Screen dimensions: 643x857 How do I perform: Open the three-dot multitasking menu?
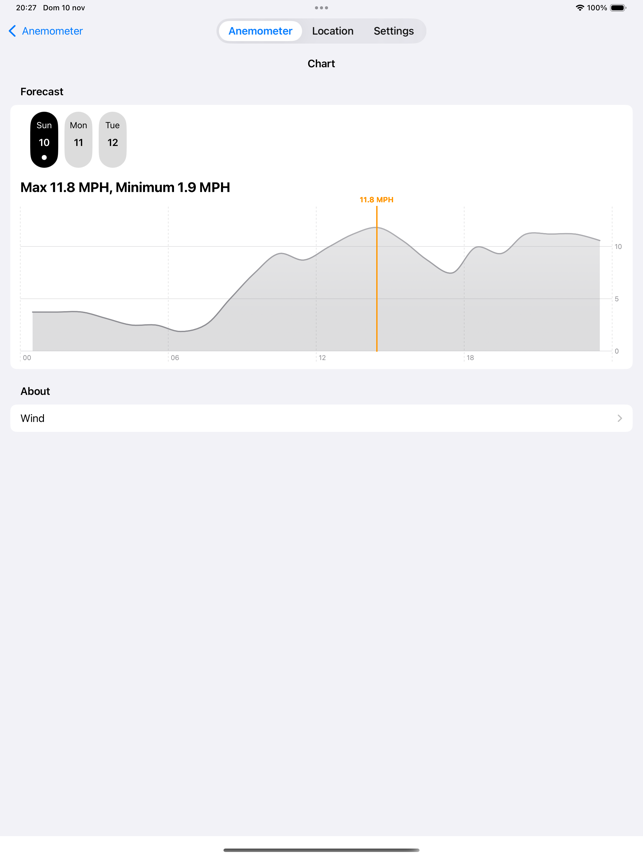pyautogui.click(x=322, y=8)
